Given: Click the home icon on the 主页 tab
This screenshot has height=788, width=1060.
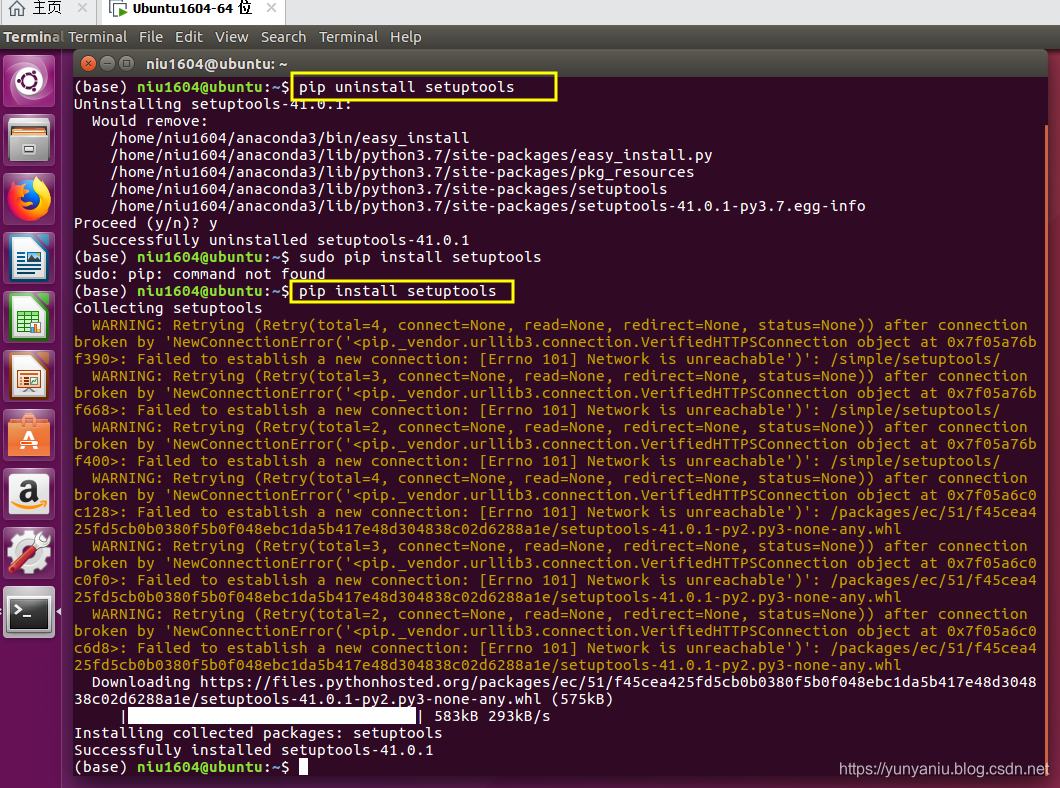Looking at the screenshot, I should (17, 8).
